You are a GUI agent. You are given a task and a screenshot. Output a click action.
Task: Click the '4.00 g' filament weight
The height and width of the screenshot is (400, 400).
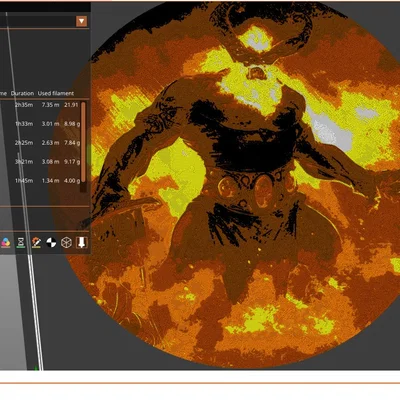[x=72, y=181]
